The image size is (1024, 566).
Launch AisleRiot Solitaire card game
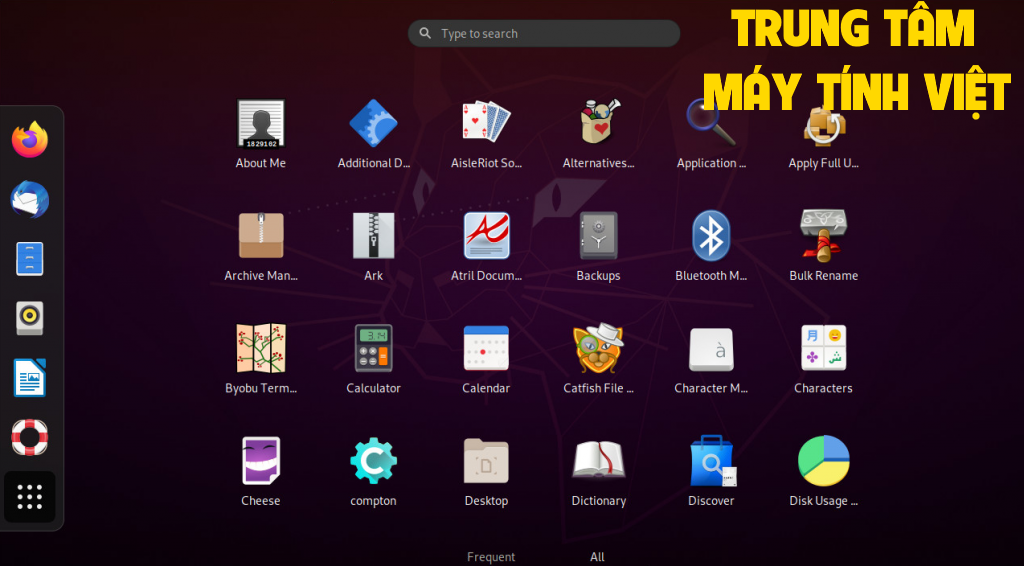486,124
